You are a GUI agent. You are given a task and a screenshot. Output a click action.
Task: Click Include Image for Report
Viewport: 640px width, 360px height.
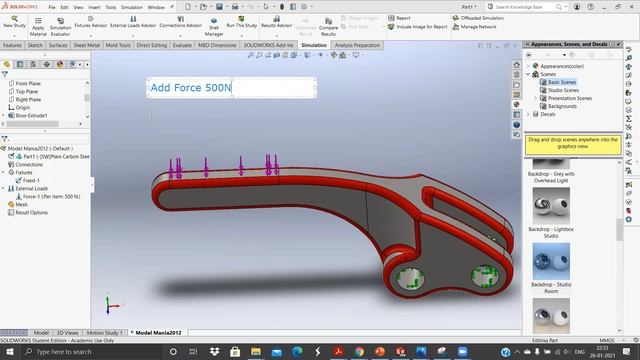(418, 27)
